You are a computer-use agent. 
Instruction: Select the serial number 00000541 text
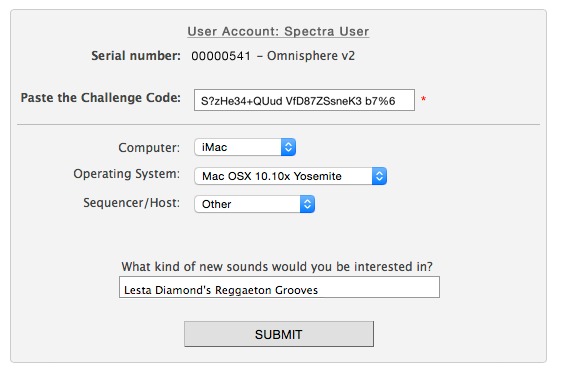(x=221, y=56)
